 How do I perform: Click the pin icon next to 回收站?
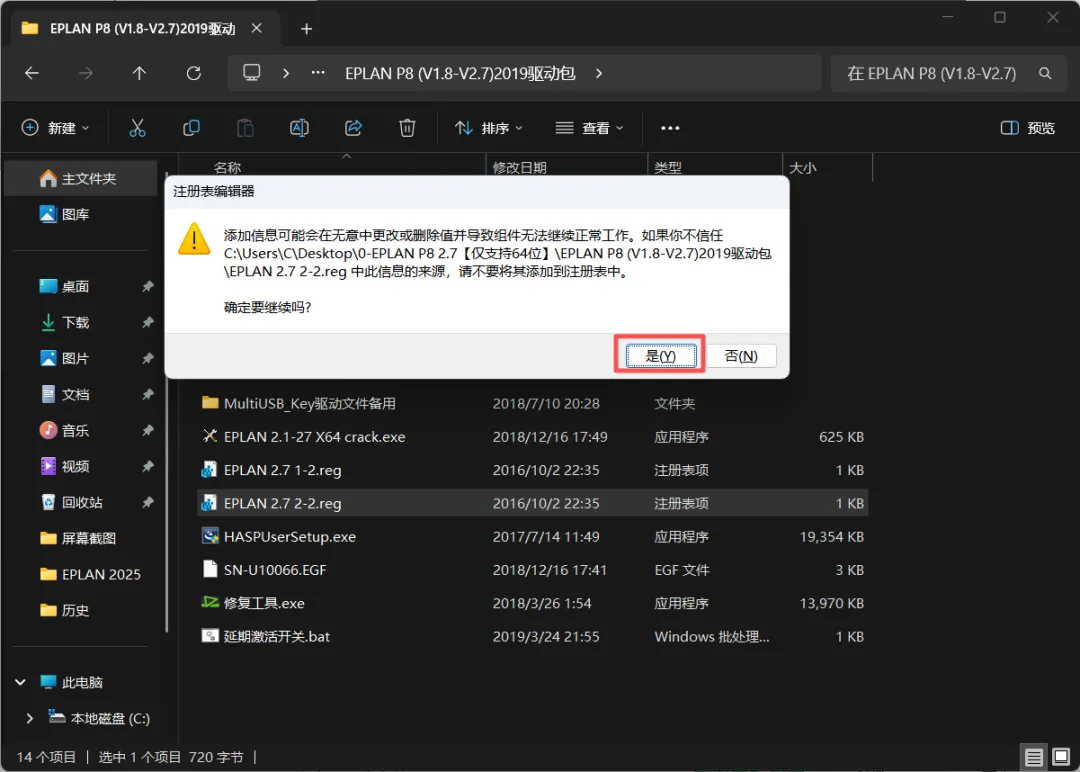(x=147, y=503)
